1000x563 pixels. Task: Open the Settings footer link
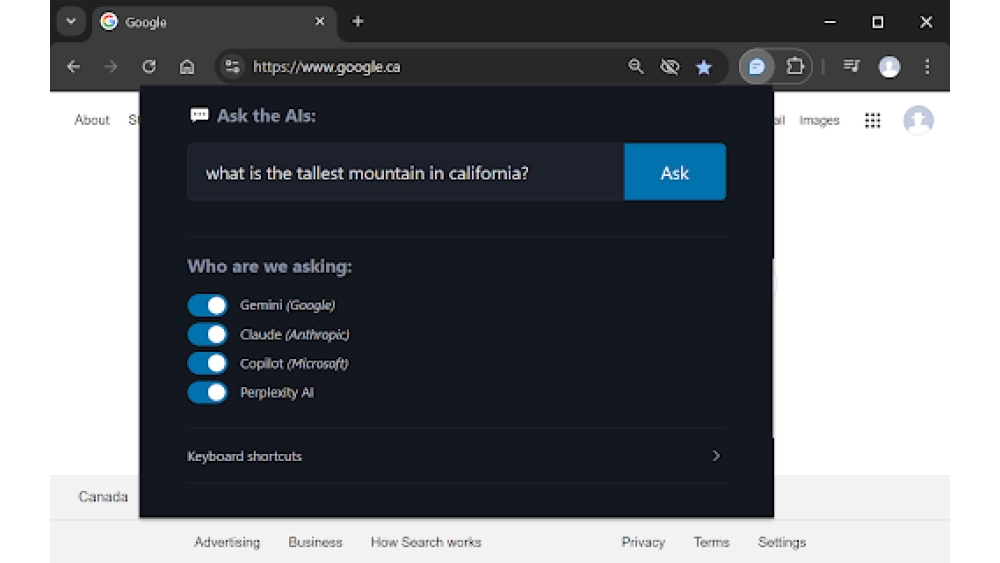(x=782, y=542)
